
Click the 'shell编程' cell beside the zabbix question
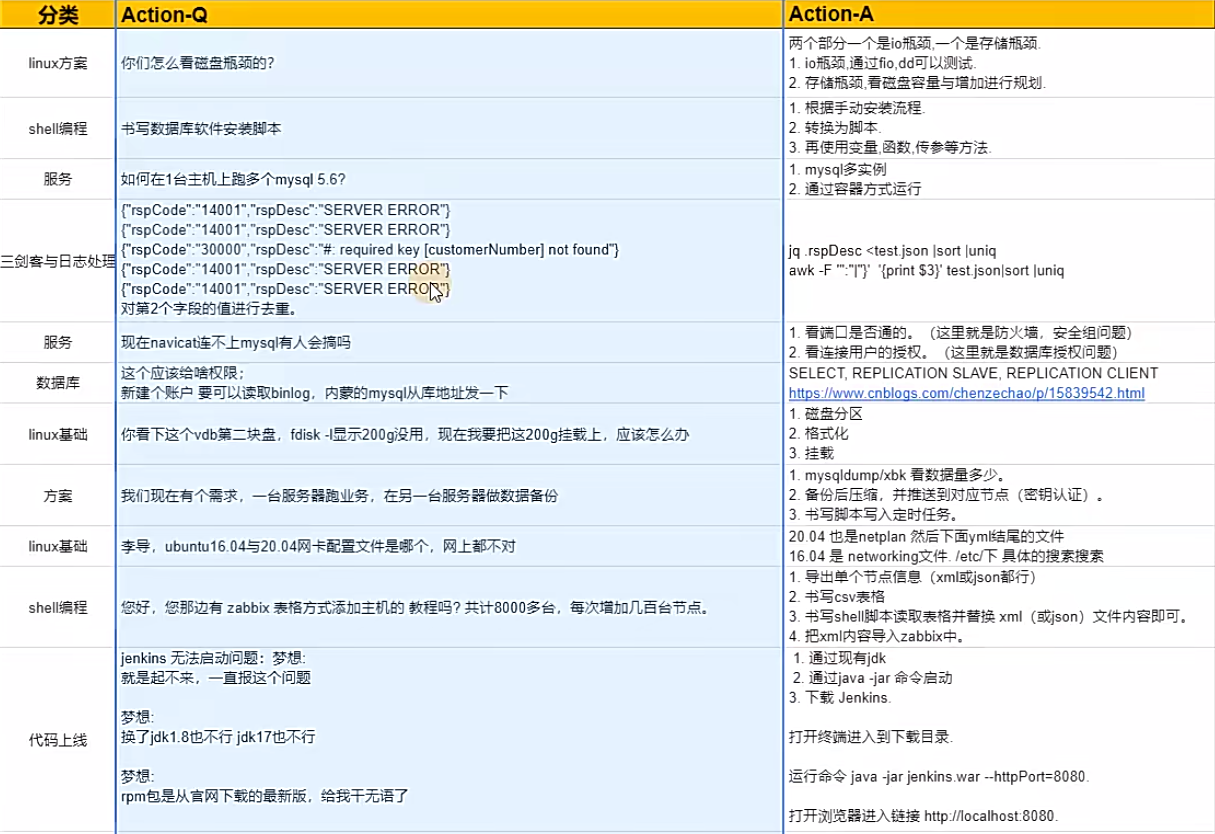(x=57, y=606)
